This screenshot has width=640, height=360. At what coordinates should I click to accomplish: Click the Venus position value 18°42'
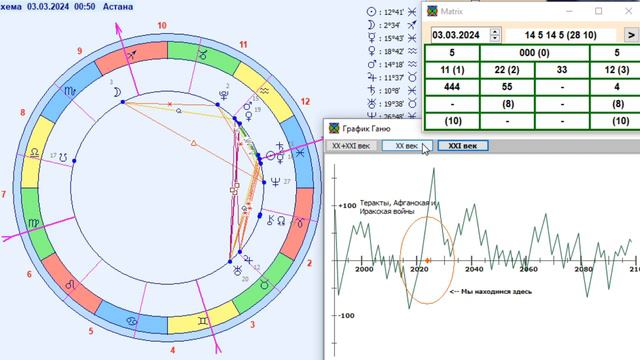(x=393, y=52)
